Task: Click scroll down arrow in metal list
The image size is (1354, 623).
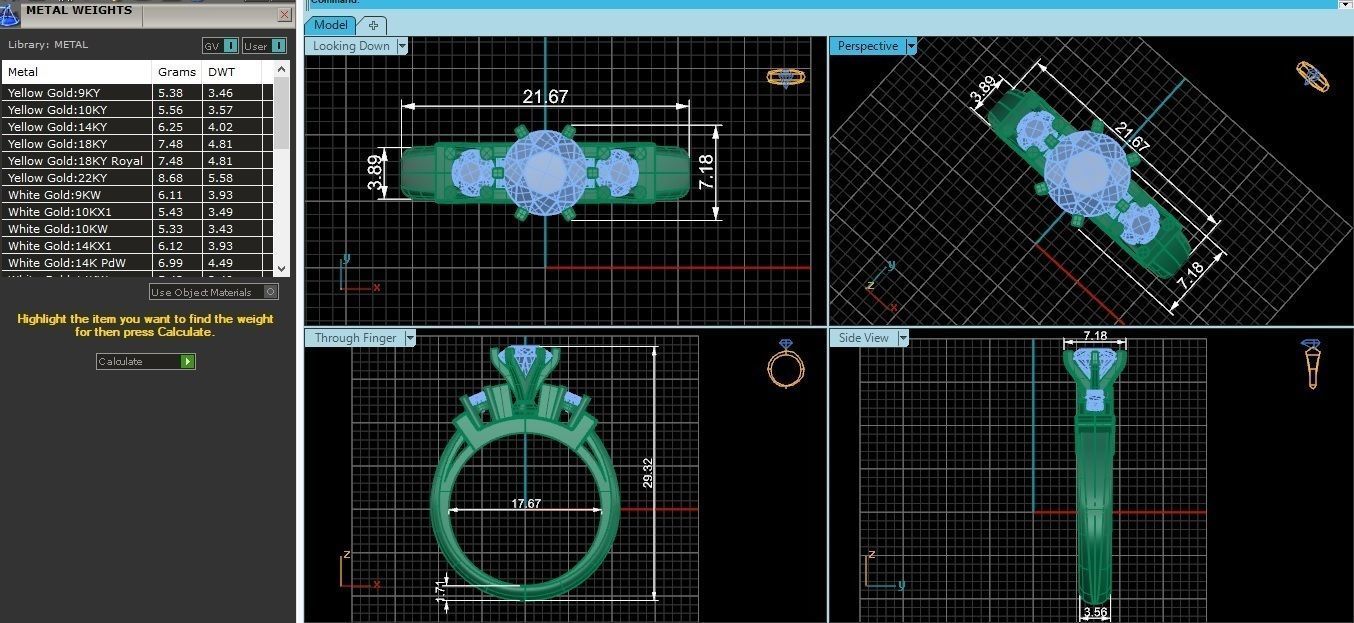Action: pos(281,268)
